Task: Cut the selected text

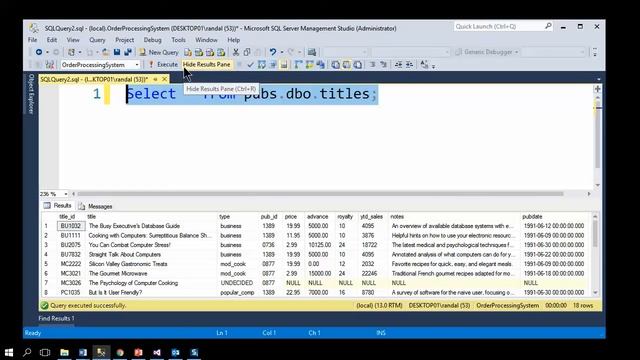Action: 236,52
